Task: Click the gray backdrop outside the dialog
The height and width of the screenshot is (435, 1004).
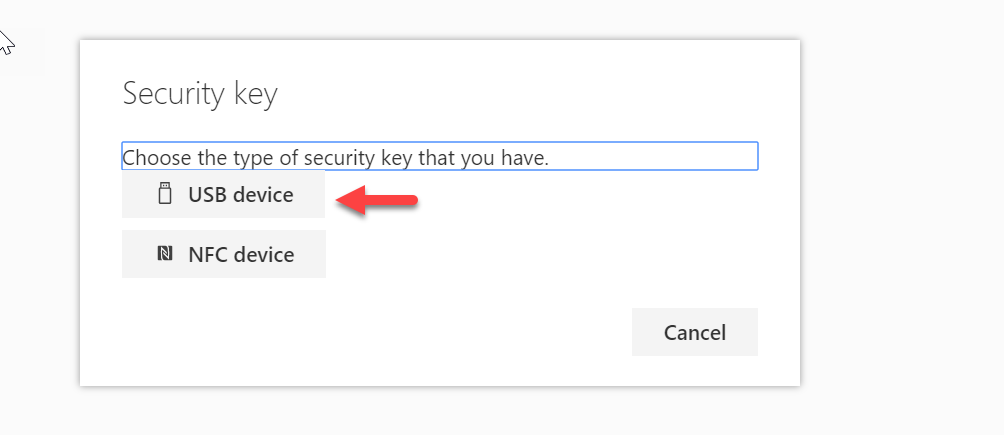Action: 896,218
